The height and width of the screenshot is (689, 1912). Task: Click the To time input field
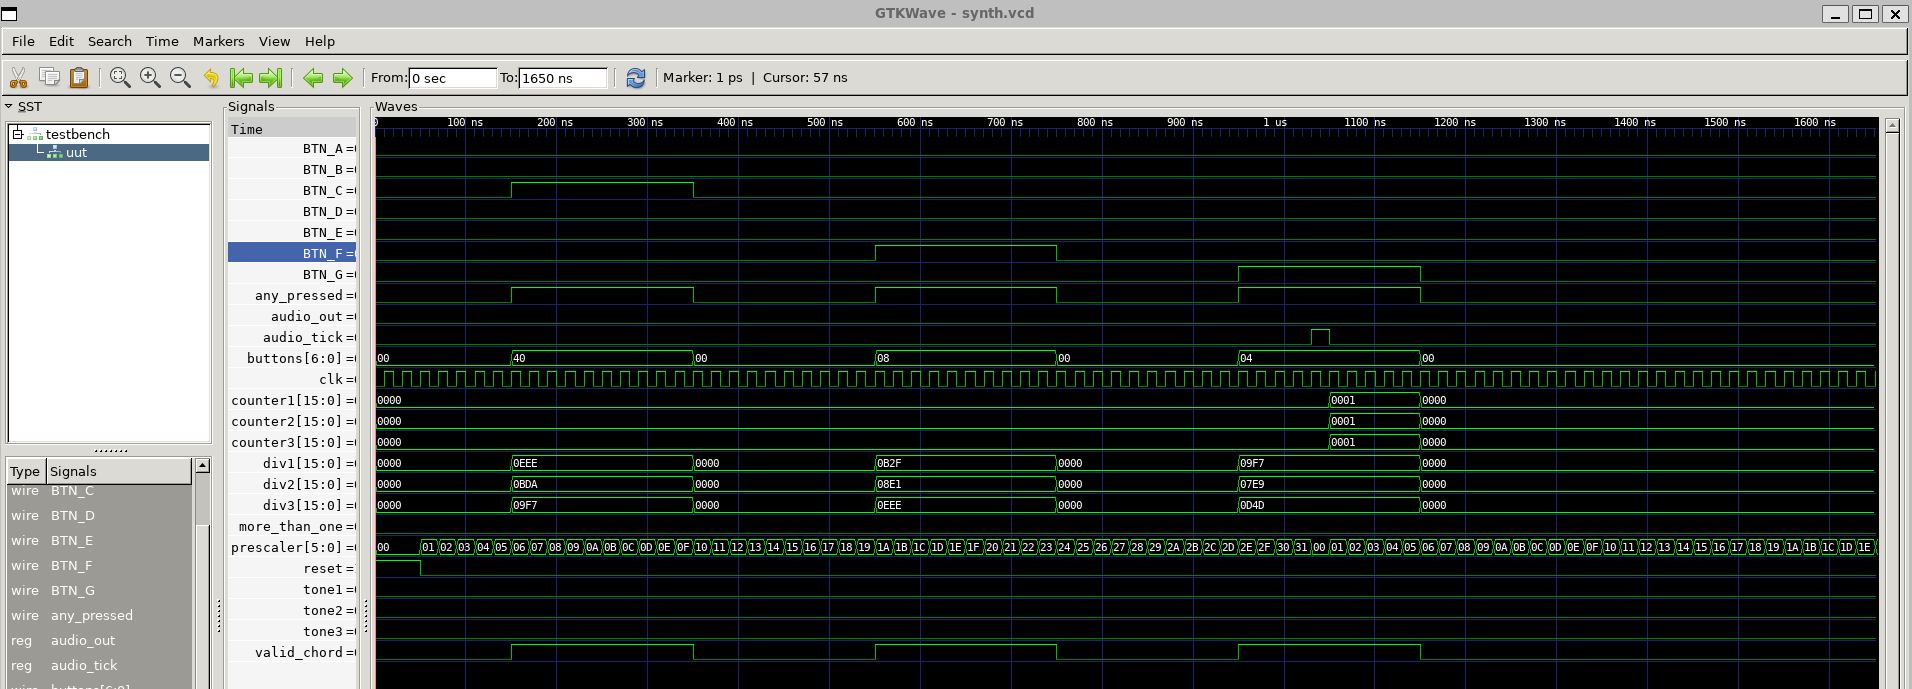click(562, 78)
